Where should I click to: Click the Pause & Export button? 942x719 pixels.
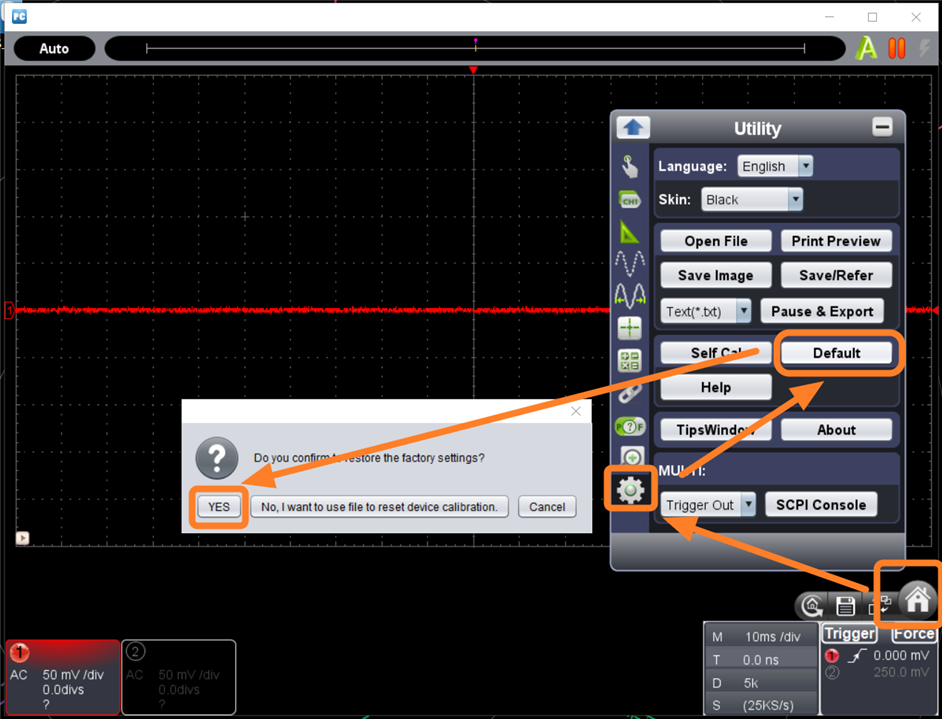[x=822, y=311]
